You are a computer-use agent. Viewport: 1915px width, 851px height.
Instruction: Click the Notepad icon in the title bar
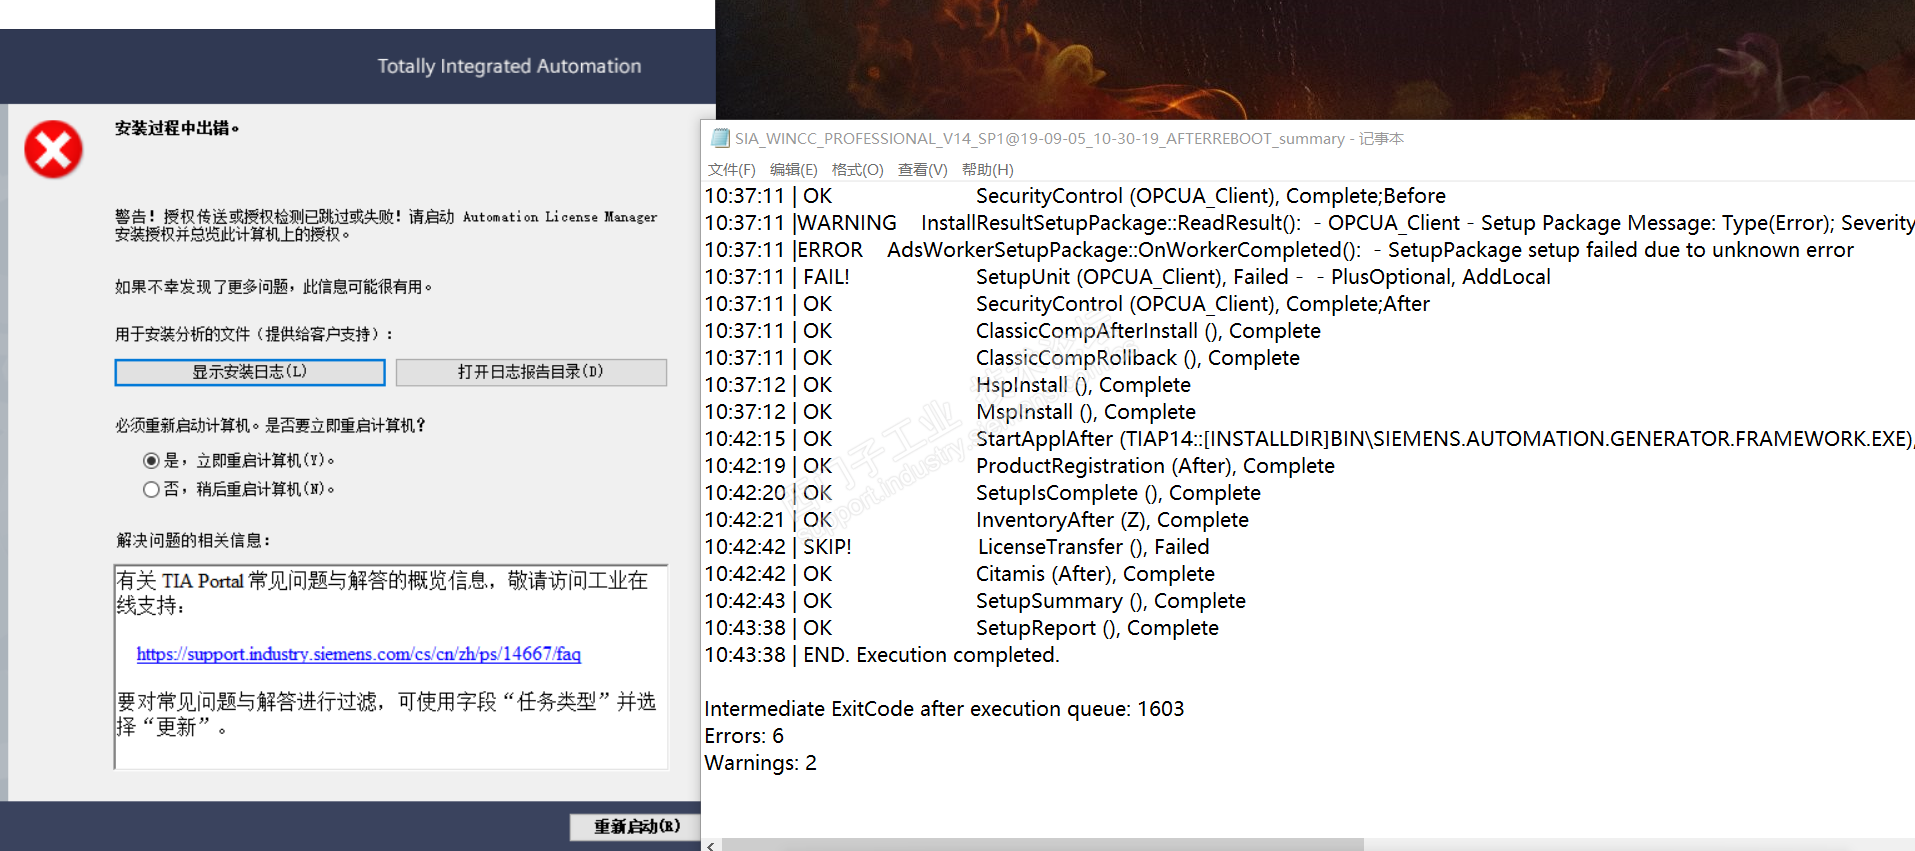click(720, 138)
